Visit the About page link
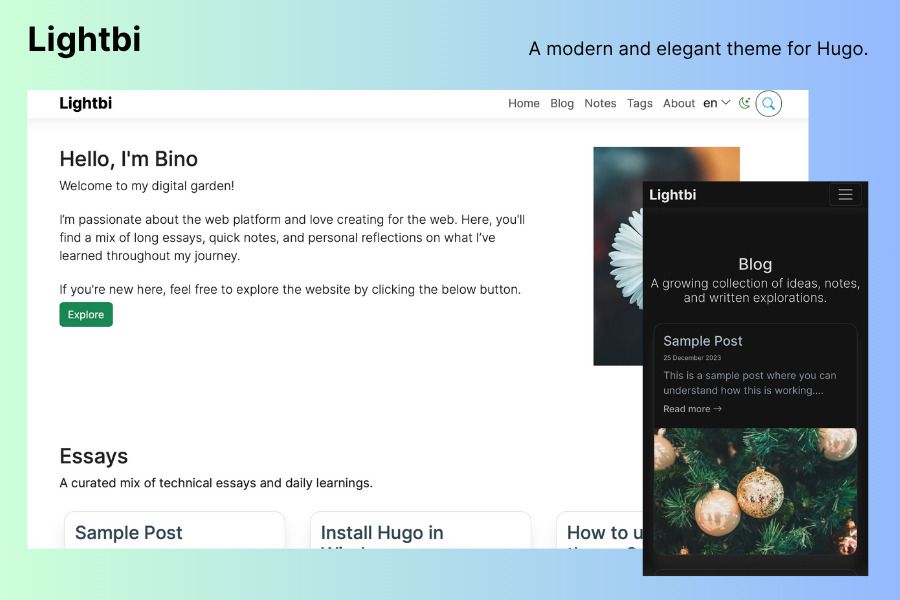The image size is (900, 600). pos(679,103)
